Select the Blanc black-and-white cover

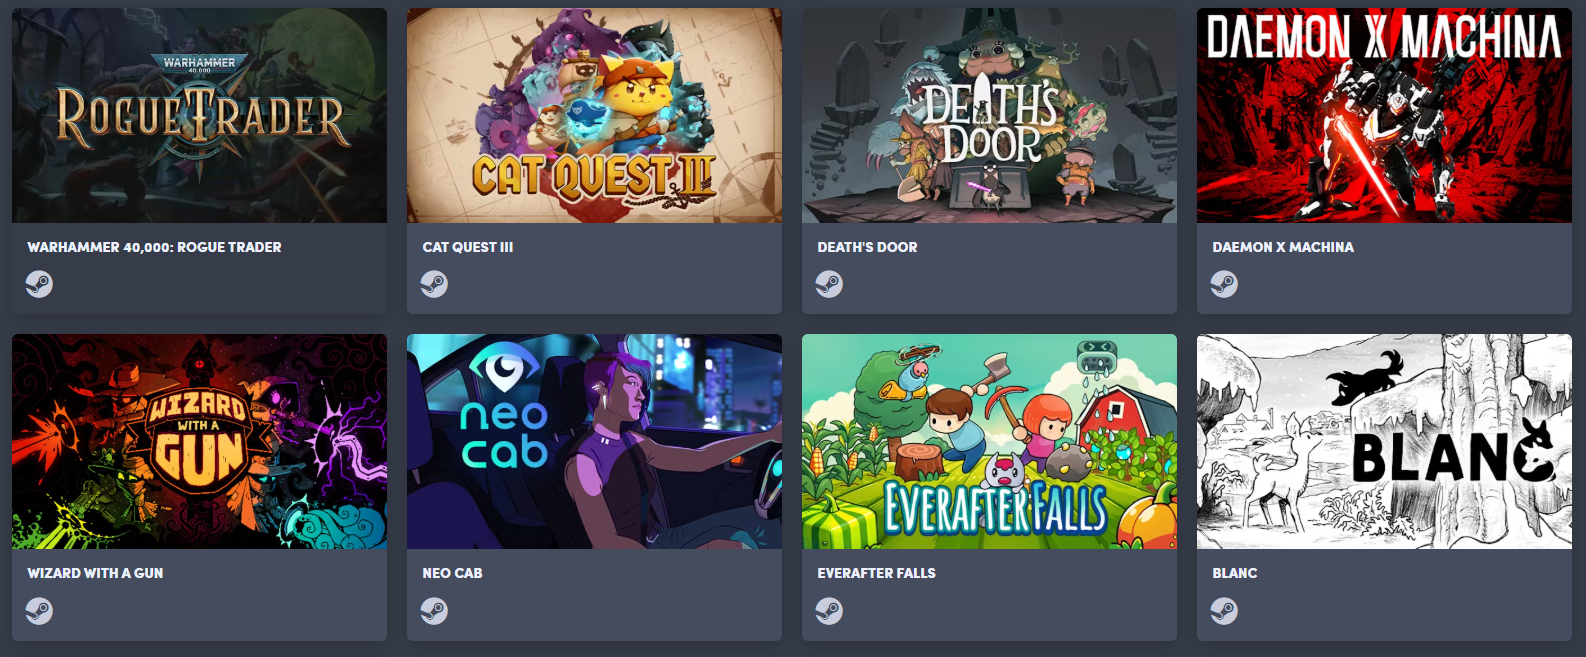tap(1384, 442)
